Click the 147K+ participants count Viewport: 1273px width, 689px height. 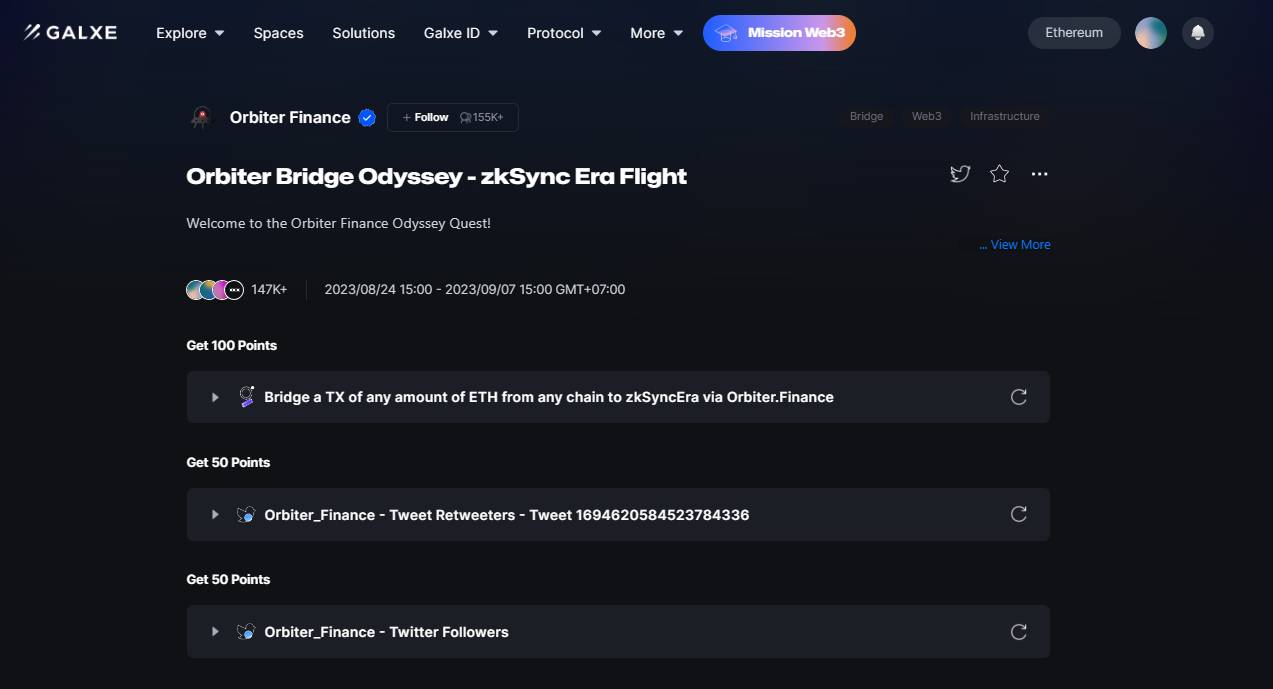coord(269,290)
